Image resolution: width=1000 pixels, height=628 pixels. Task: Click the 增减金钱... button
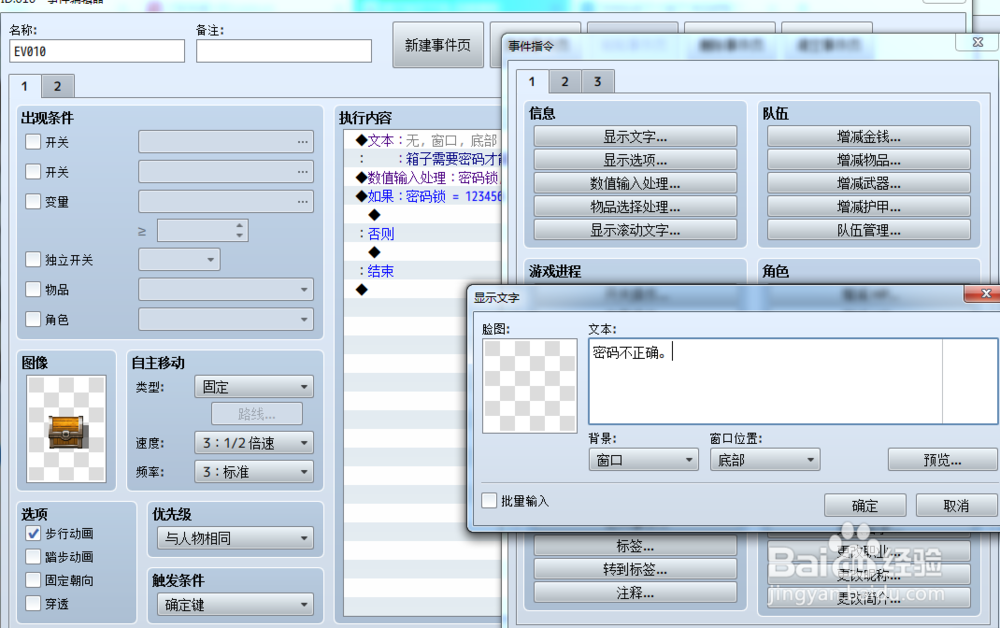click(869, 136)
